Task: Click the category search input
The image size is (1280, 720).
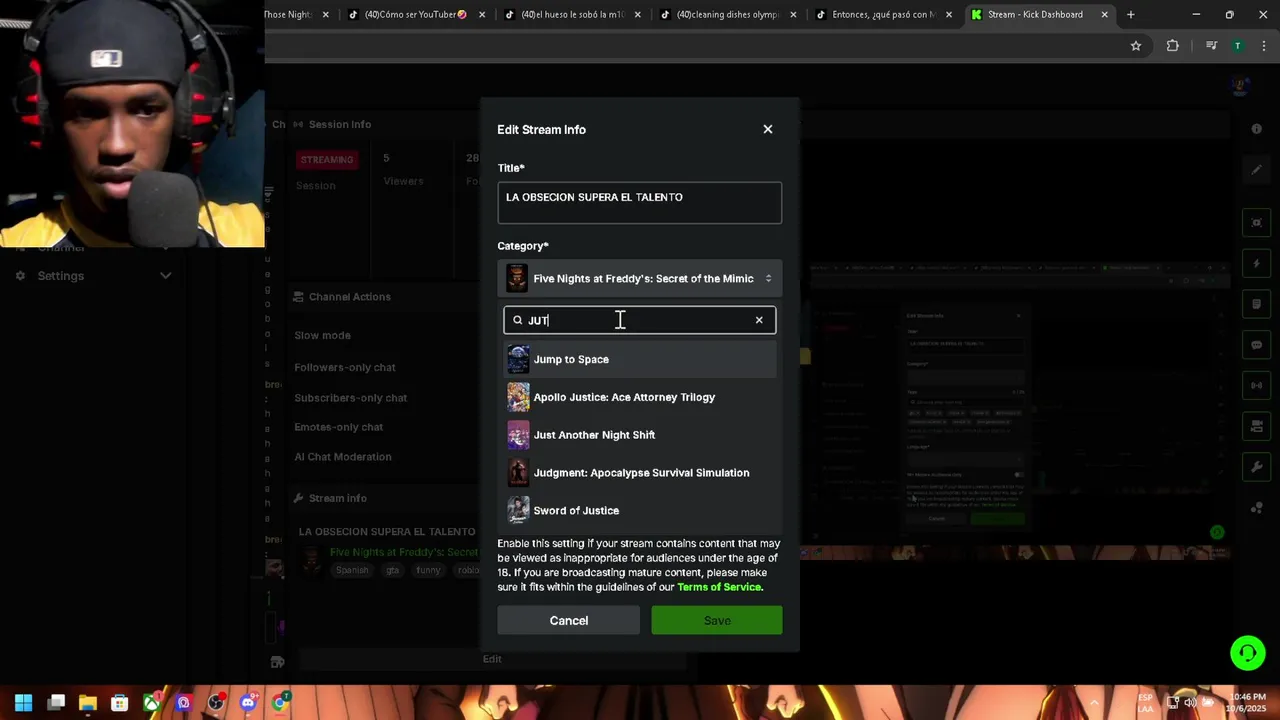Action: coord(640,320)
